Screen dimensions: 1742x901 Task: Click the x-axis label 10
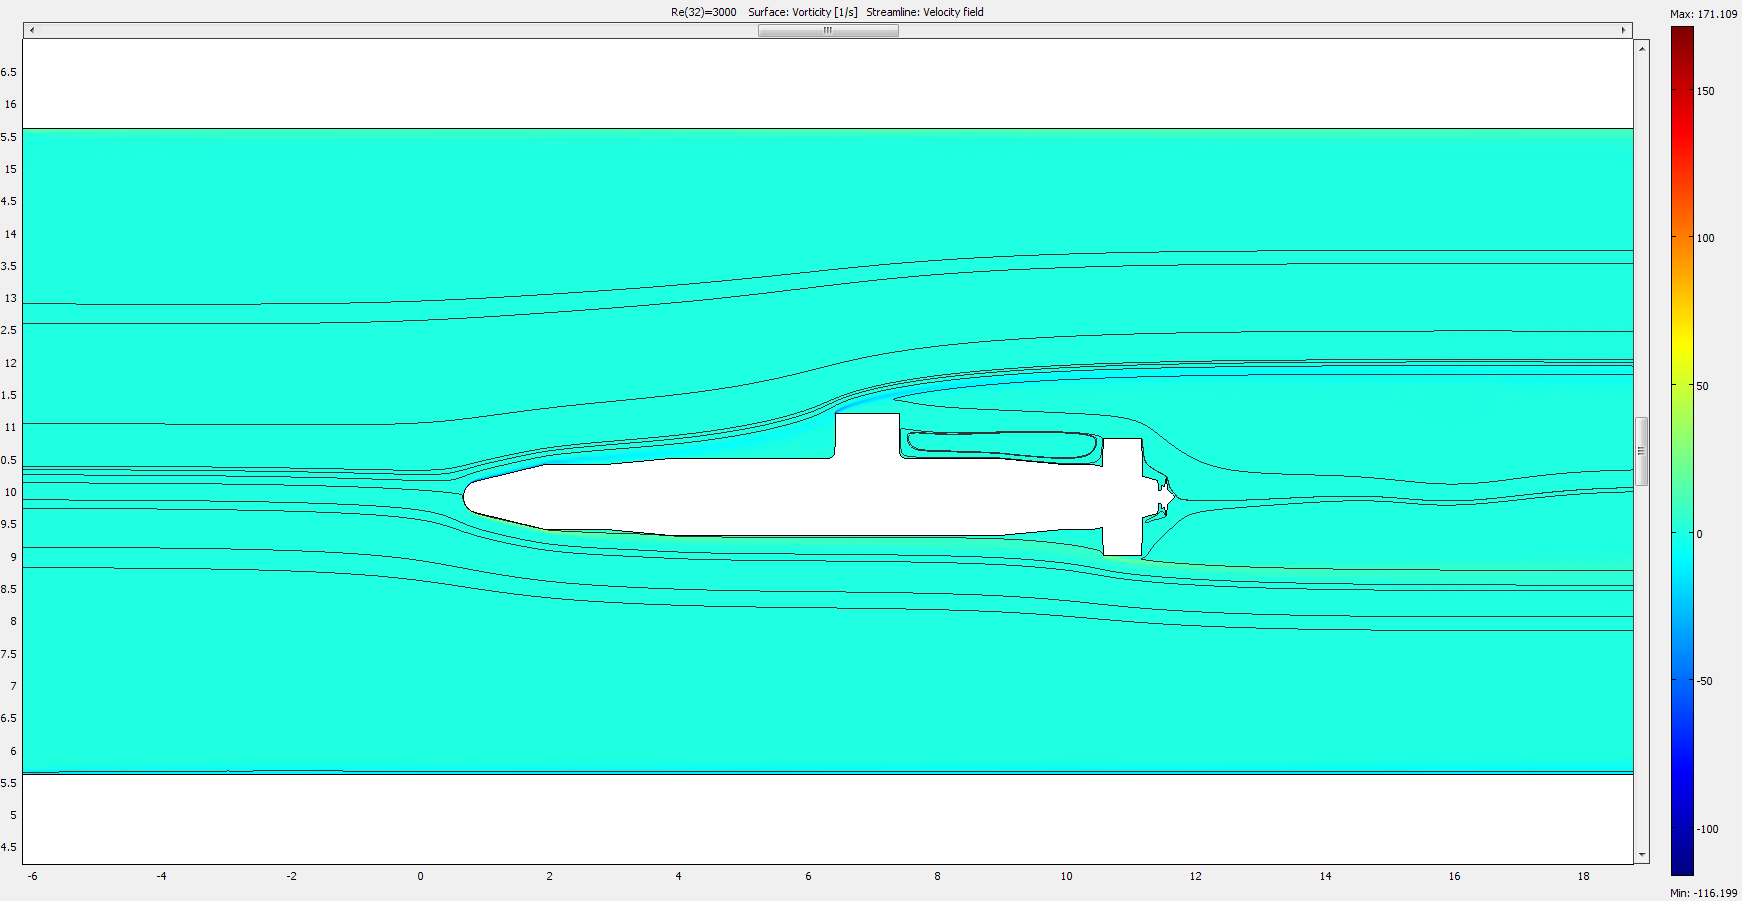(x=1066, y=876)
